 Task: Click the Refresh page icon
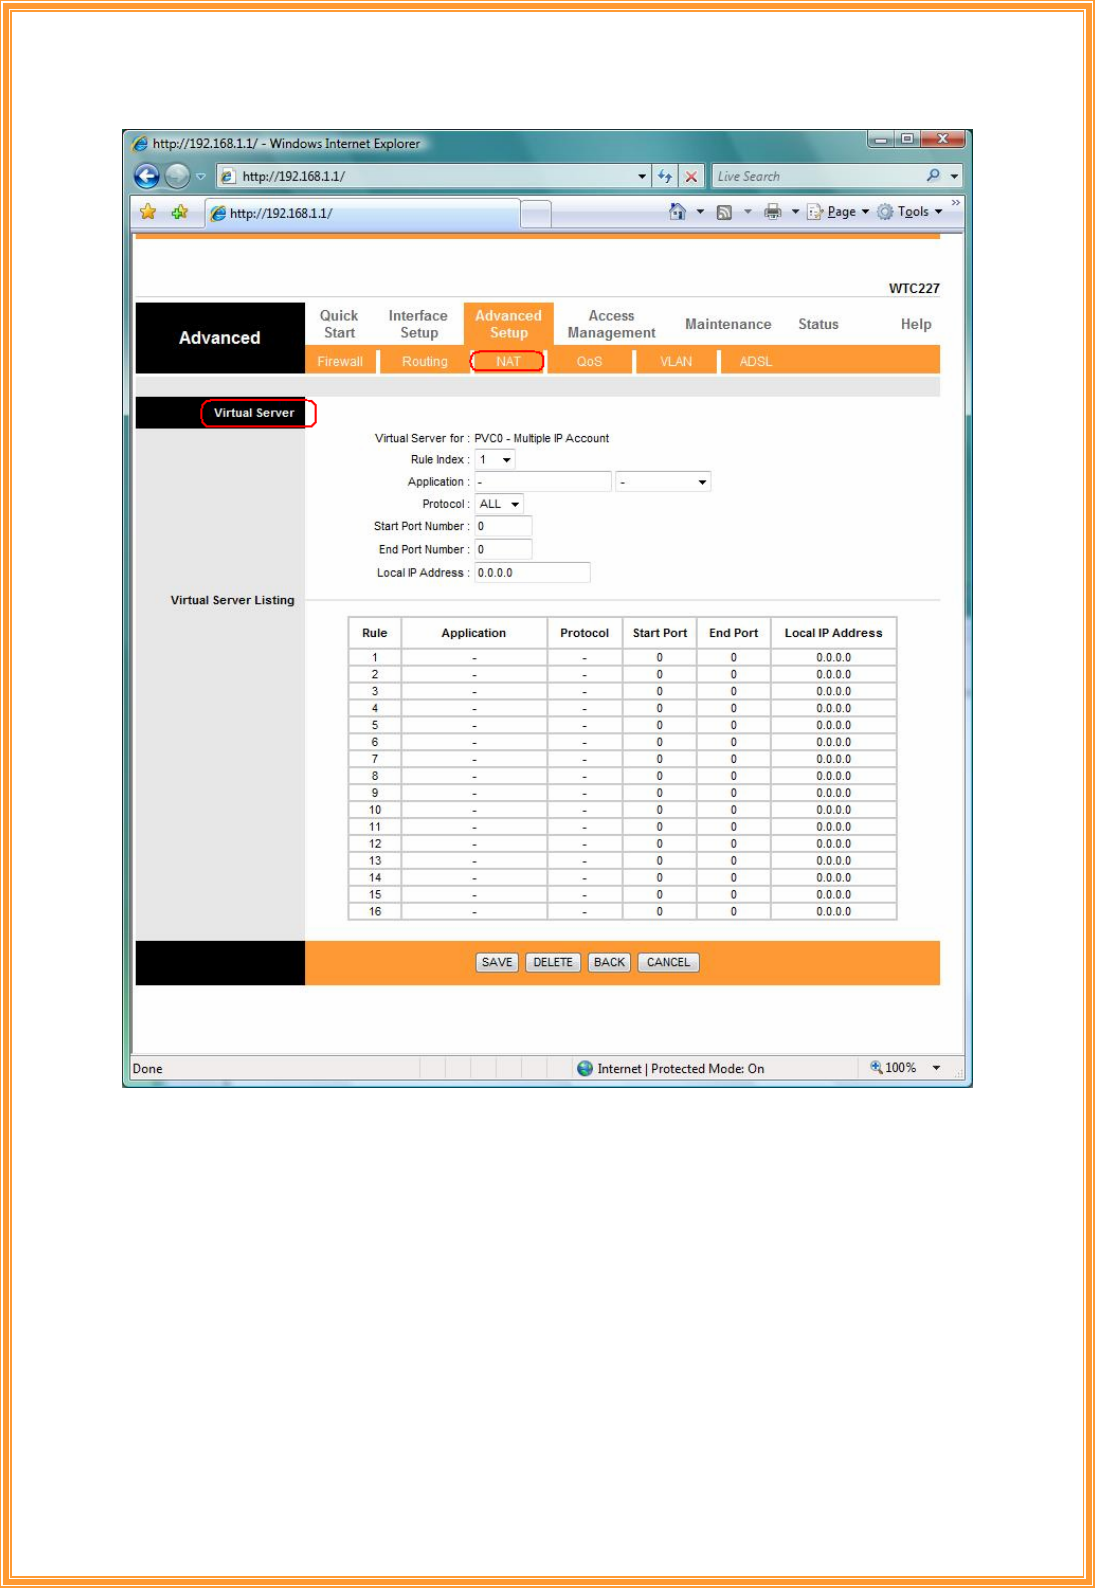click(665, 176)
